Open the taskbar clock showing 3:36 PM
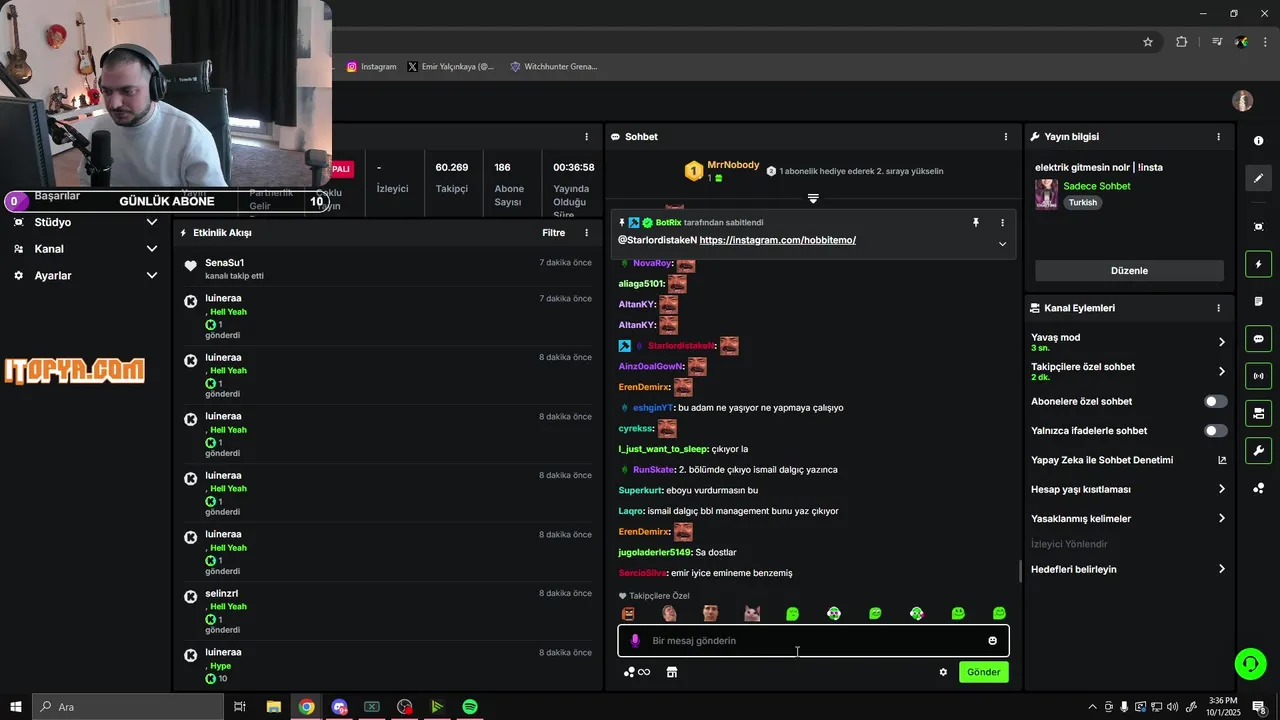 [x=1223, y=706]
